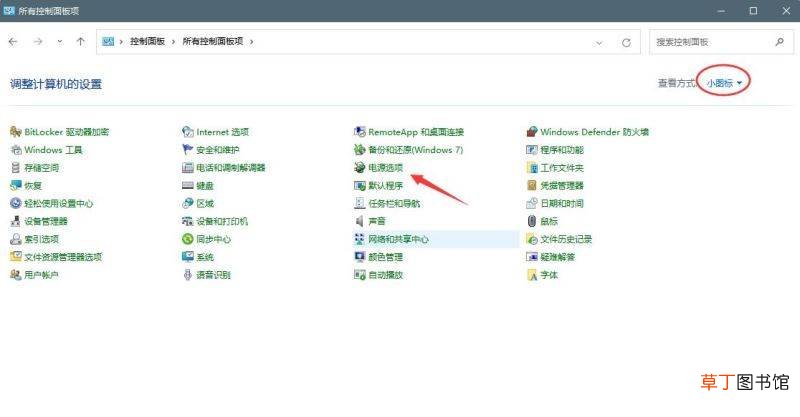Open the BitLocker 驱动器加密 icon
Screen dimensions: 800x417
(x=16, y=132)
